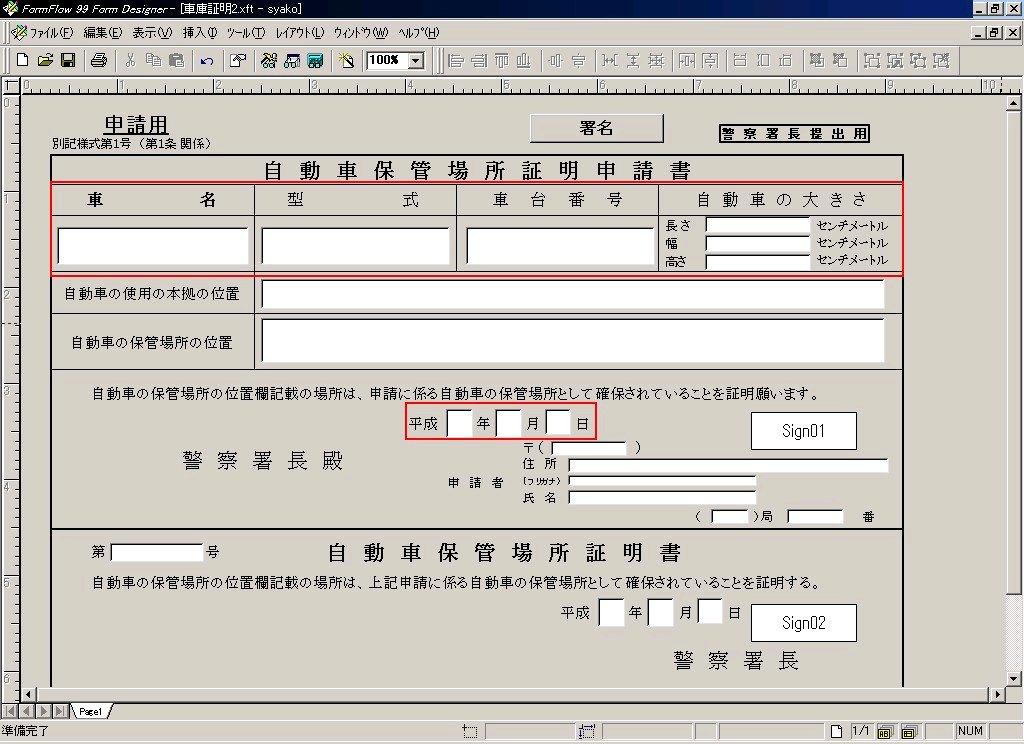Image resolution: width=1024 pixels, height=744 pixels.
Task: Click the second binoculars form view icon
Action: pos(292,61)
